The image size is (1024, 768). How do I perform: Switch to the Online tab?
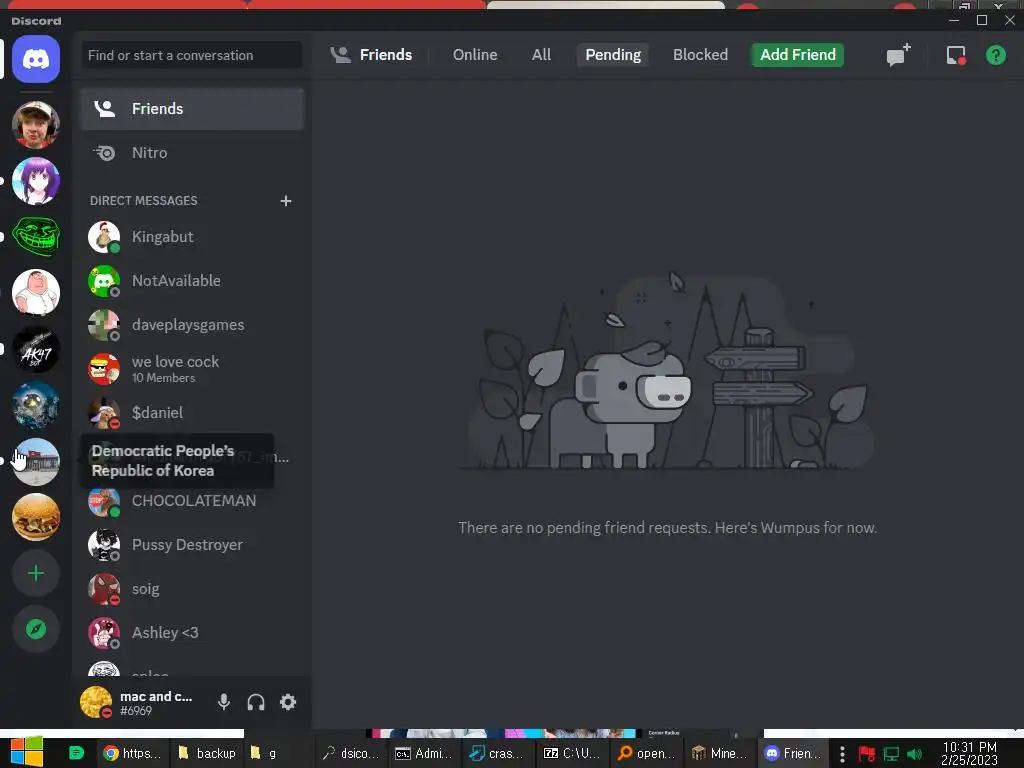coord(475,55)
